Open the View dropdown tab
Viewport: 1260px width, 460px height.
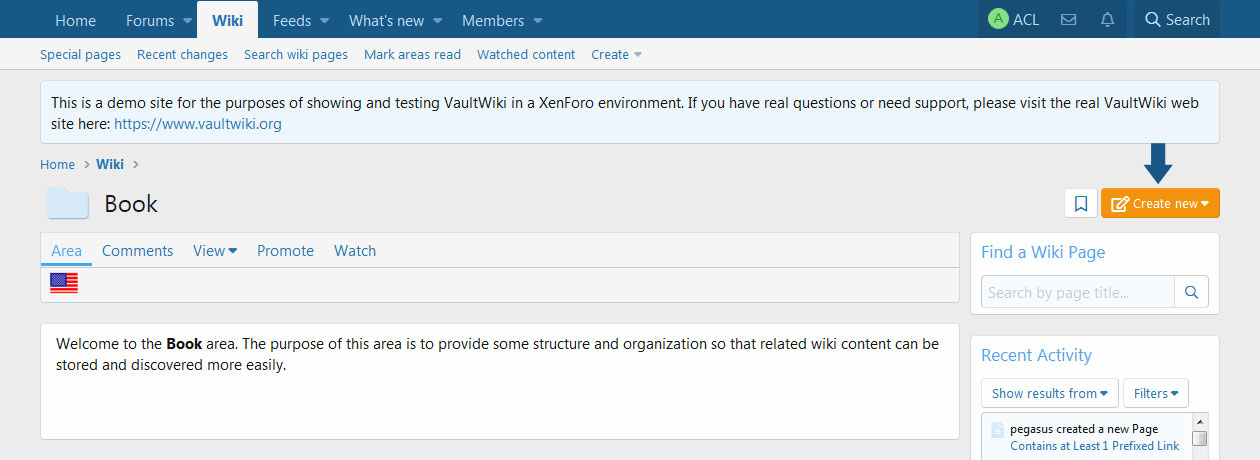(x=214, y=251)
